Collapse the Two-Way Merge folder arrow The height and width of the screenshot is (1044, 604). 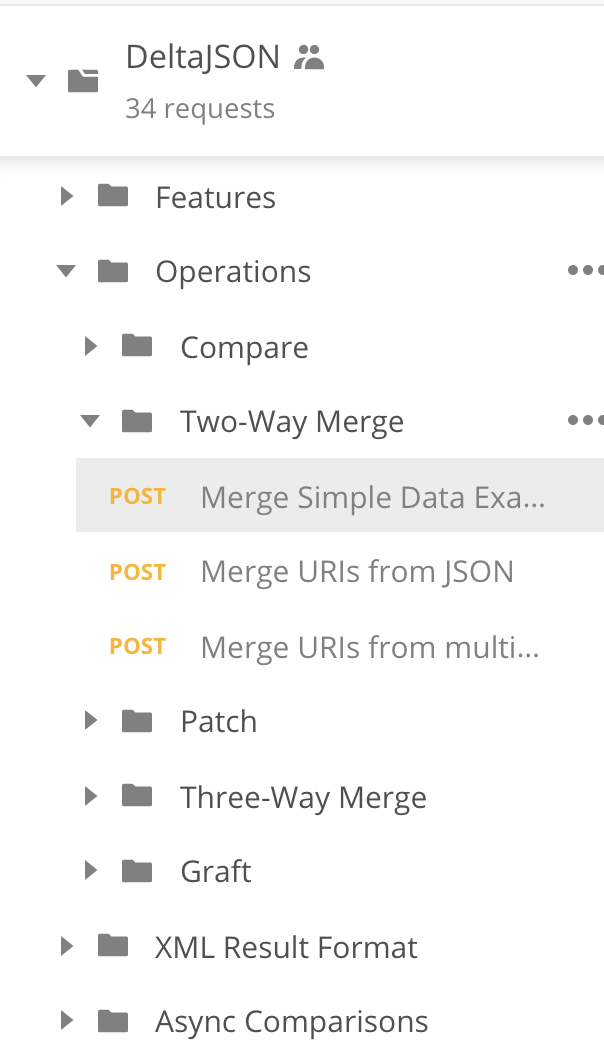pos(91,421)
